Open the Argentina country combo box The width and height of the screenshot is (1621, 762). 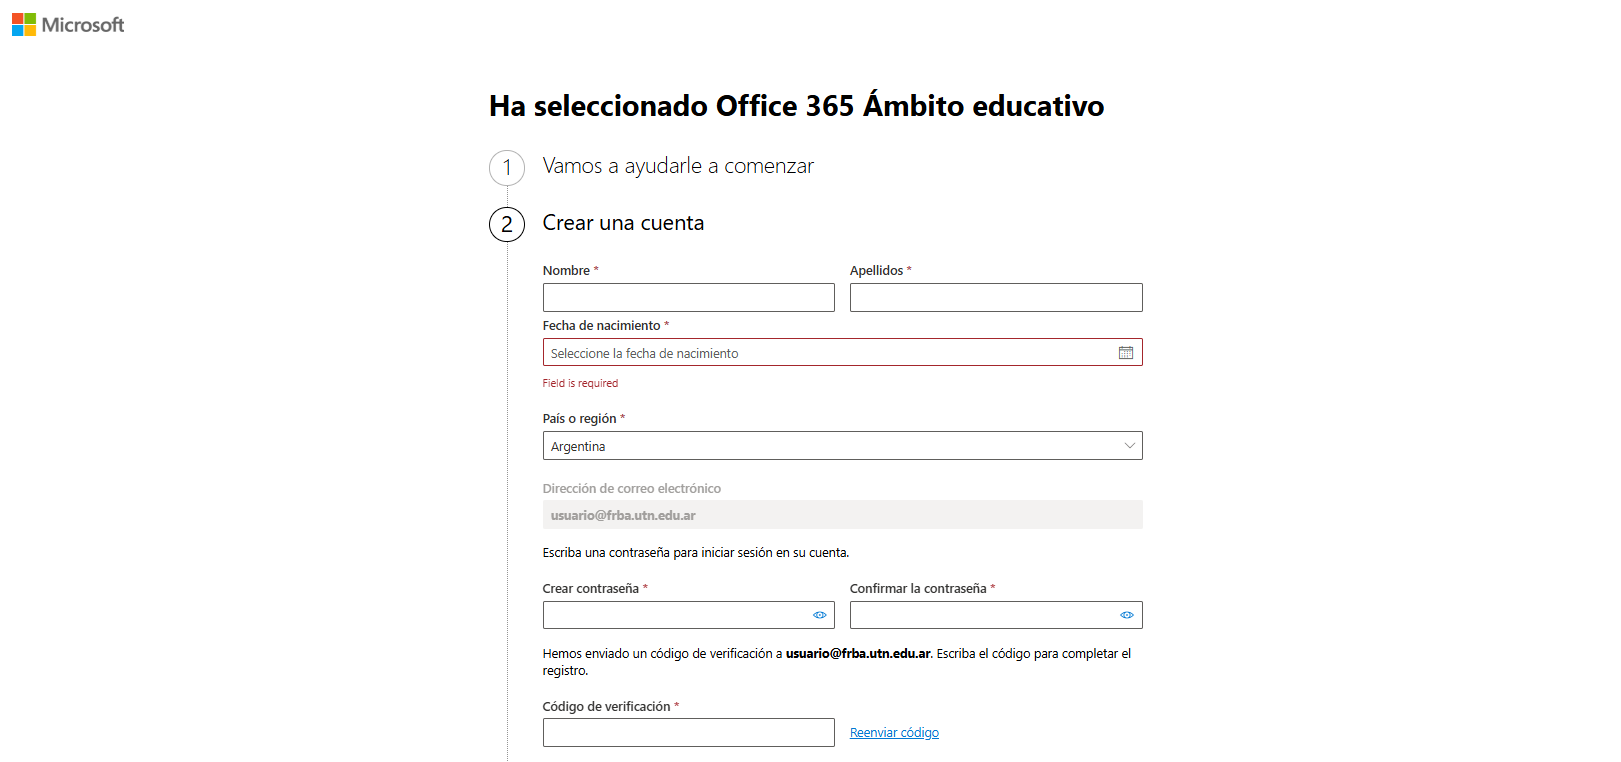(x=830, y=446)
